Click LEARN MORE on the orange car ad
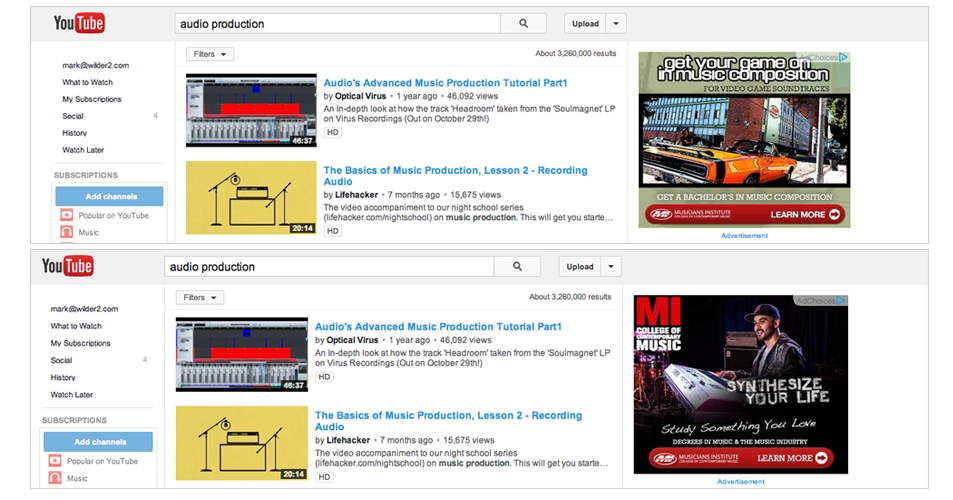This screenshot has height=500, width=953. (x=805, y=214)
